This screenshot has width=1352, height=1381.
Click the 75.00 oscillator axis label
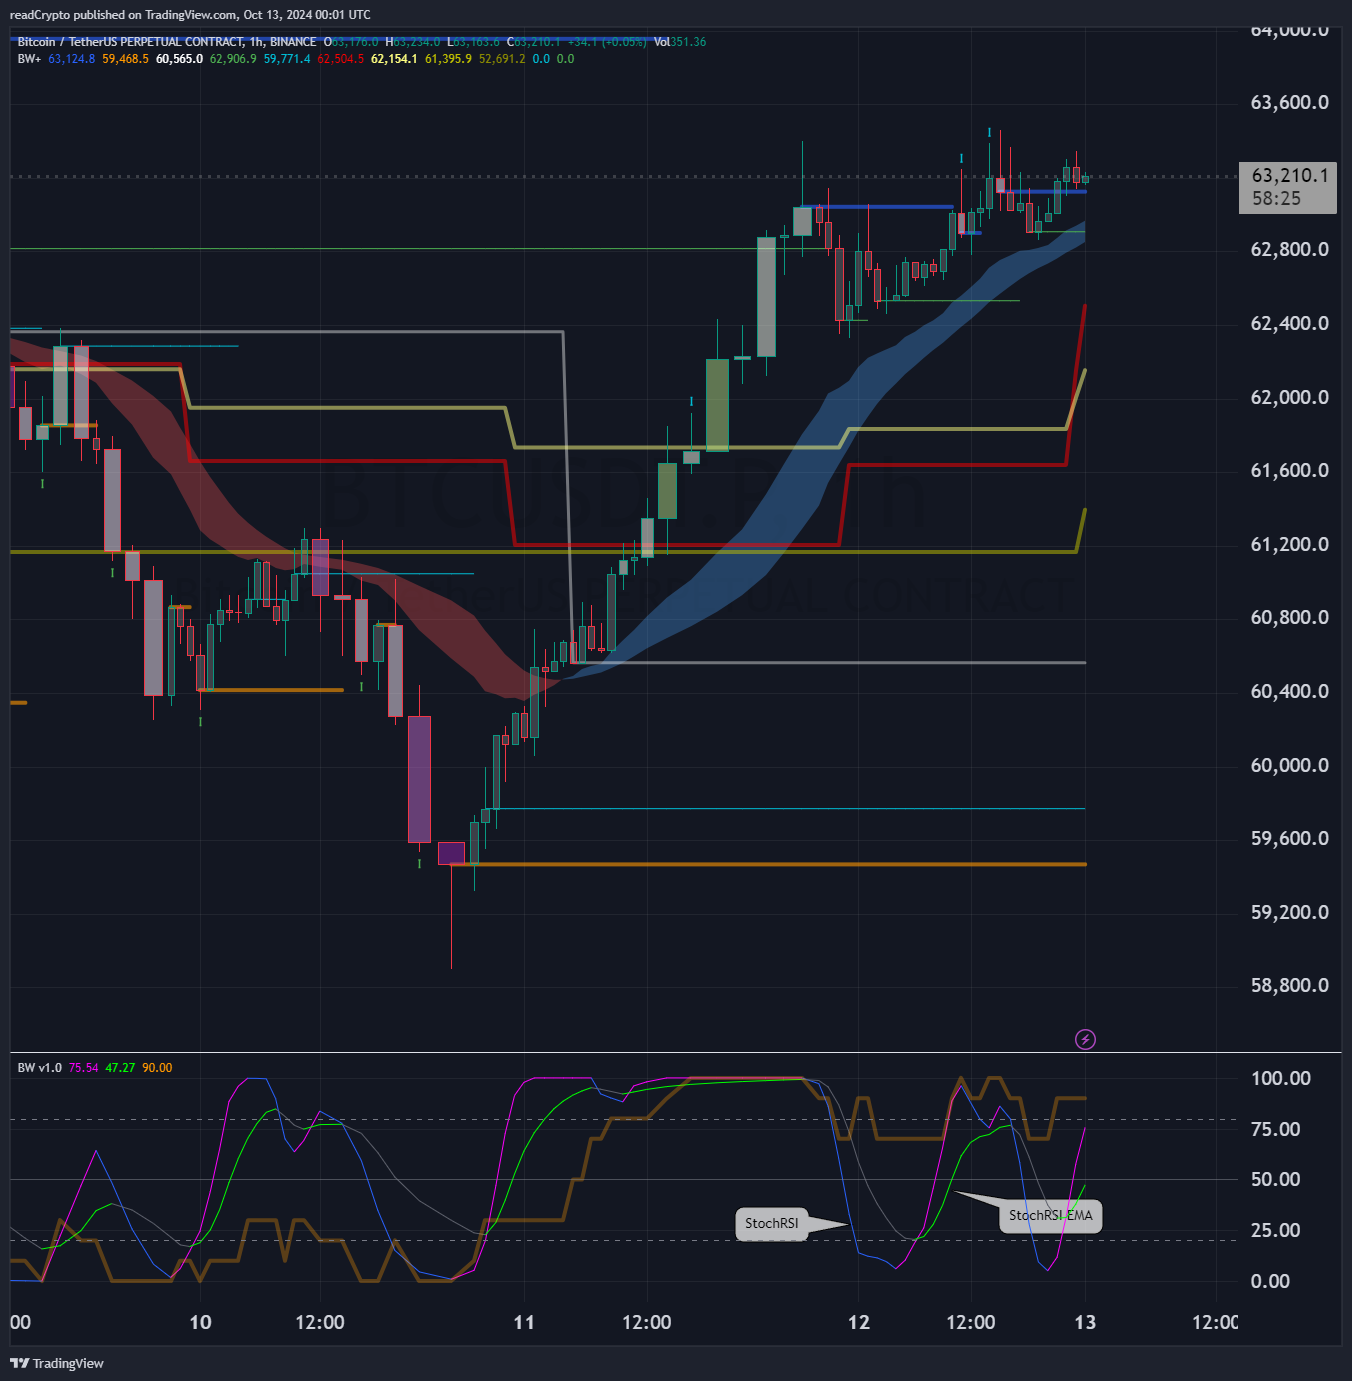1276,1130
